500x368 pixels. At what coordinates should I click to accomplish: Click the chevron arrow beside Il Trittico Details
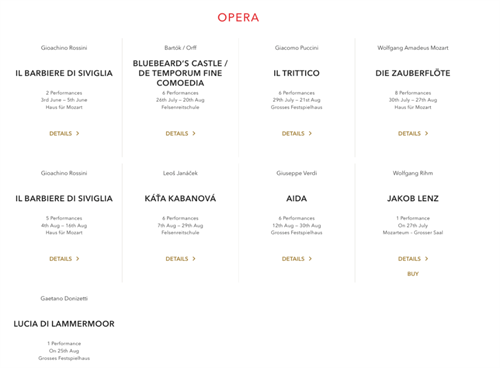click(x=310, y=133)
